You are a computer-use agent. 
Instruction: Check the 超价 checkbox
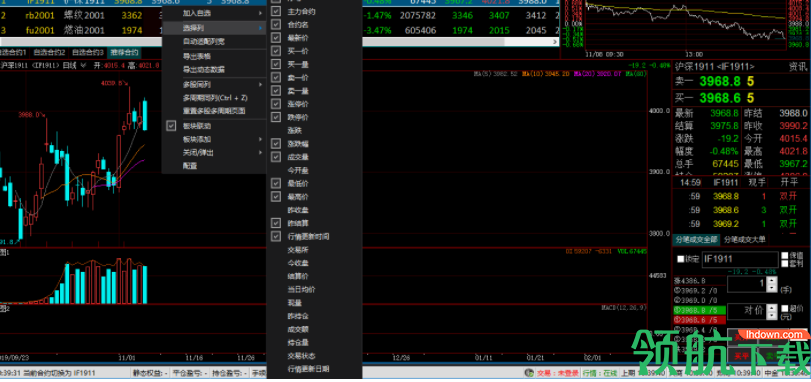[785, 308]
